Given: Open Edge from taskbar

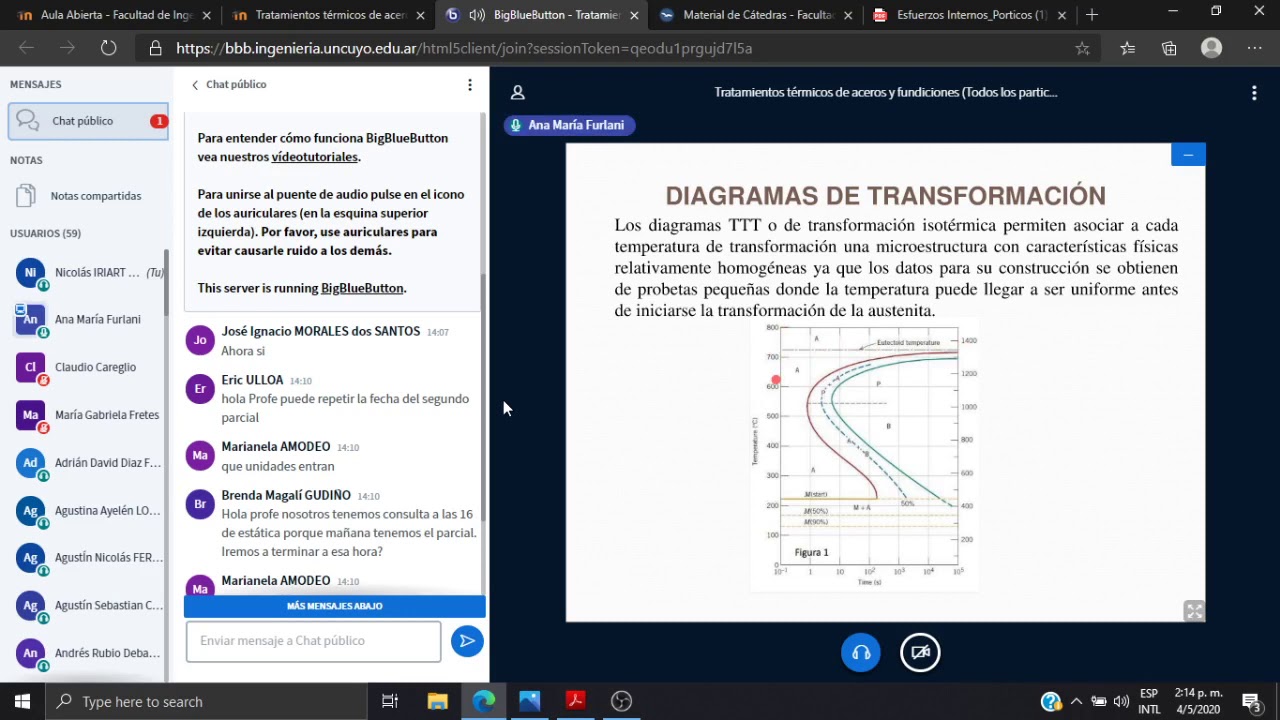Looking at the screenshot, I should pyautogui.click(x=483, y=701).
